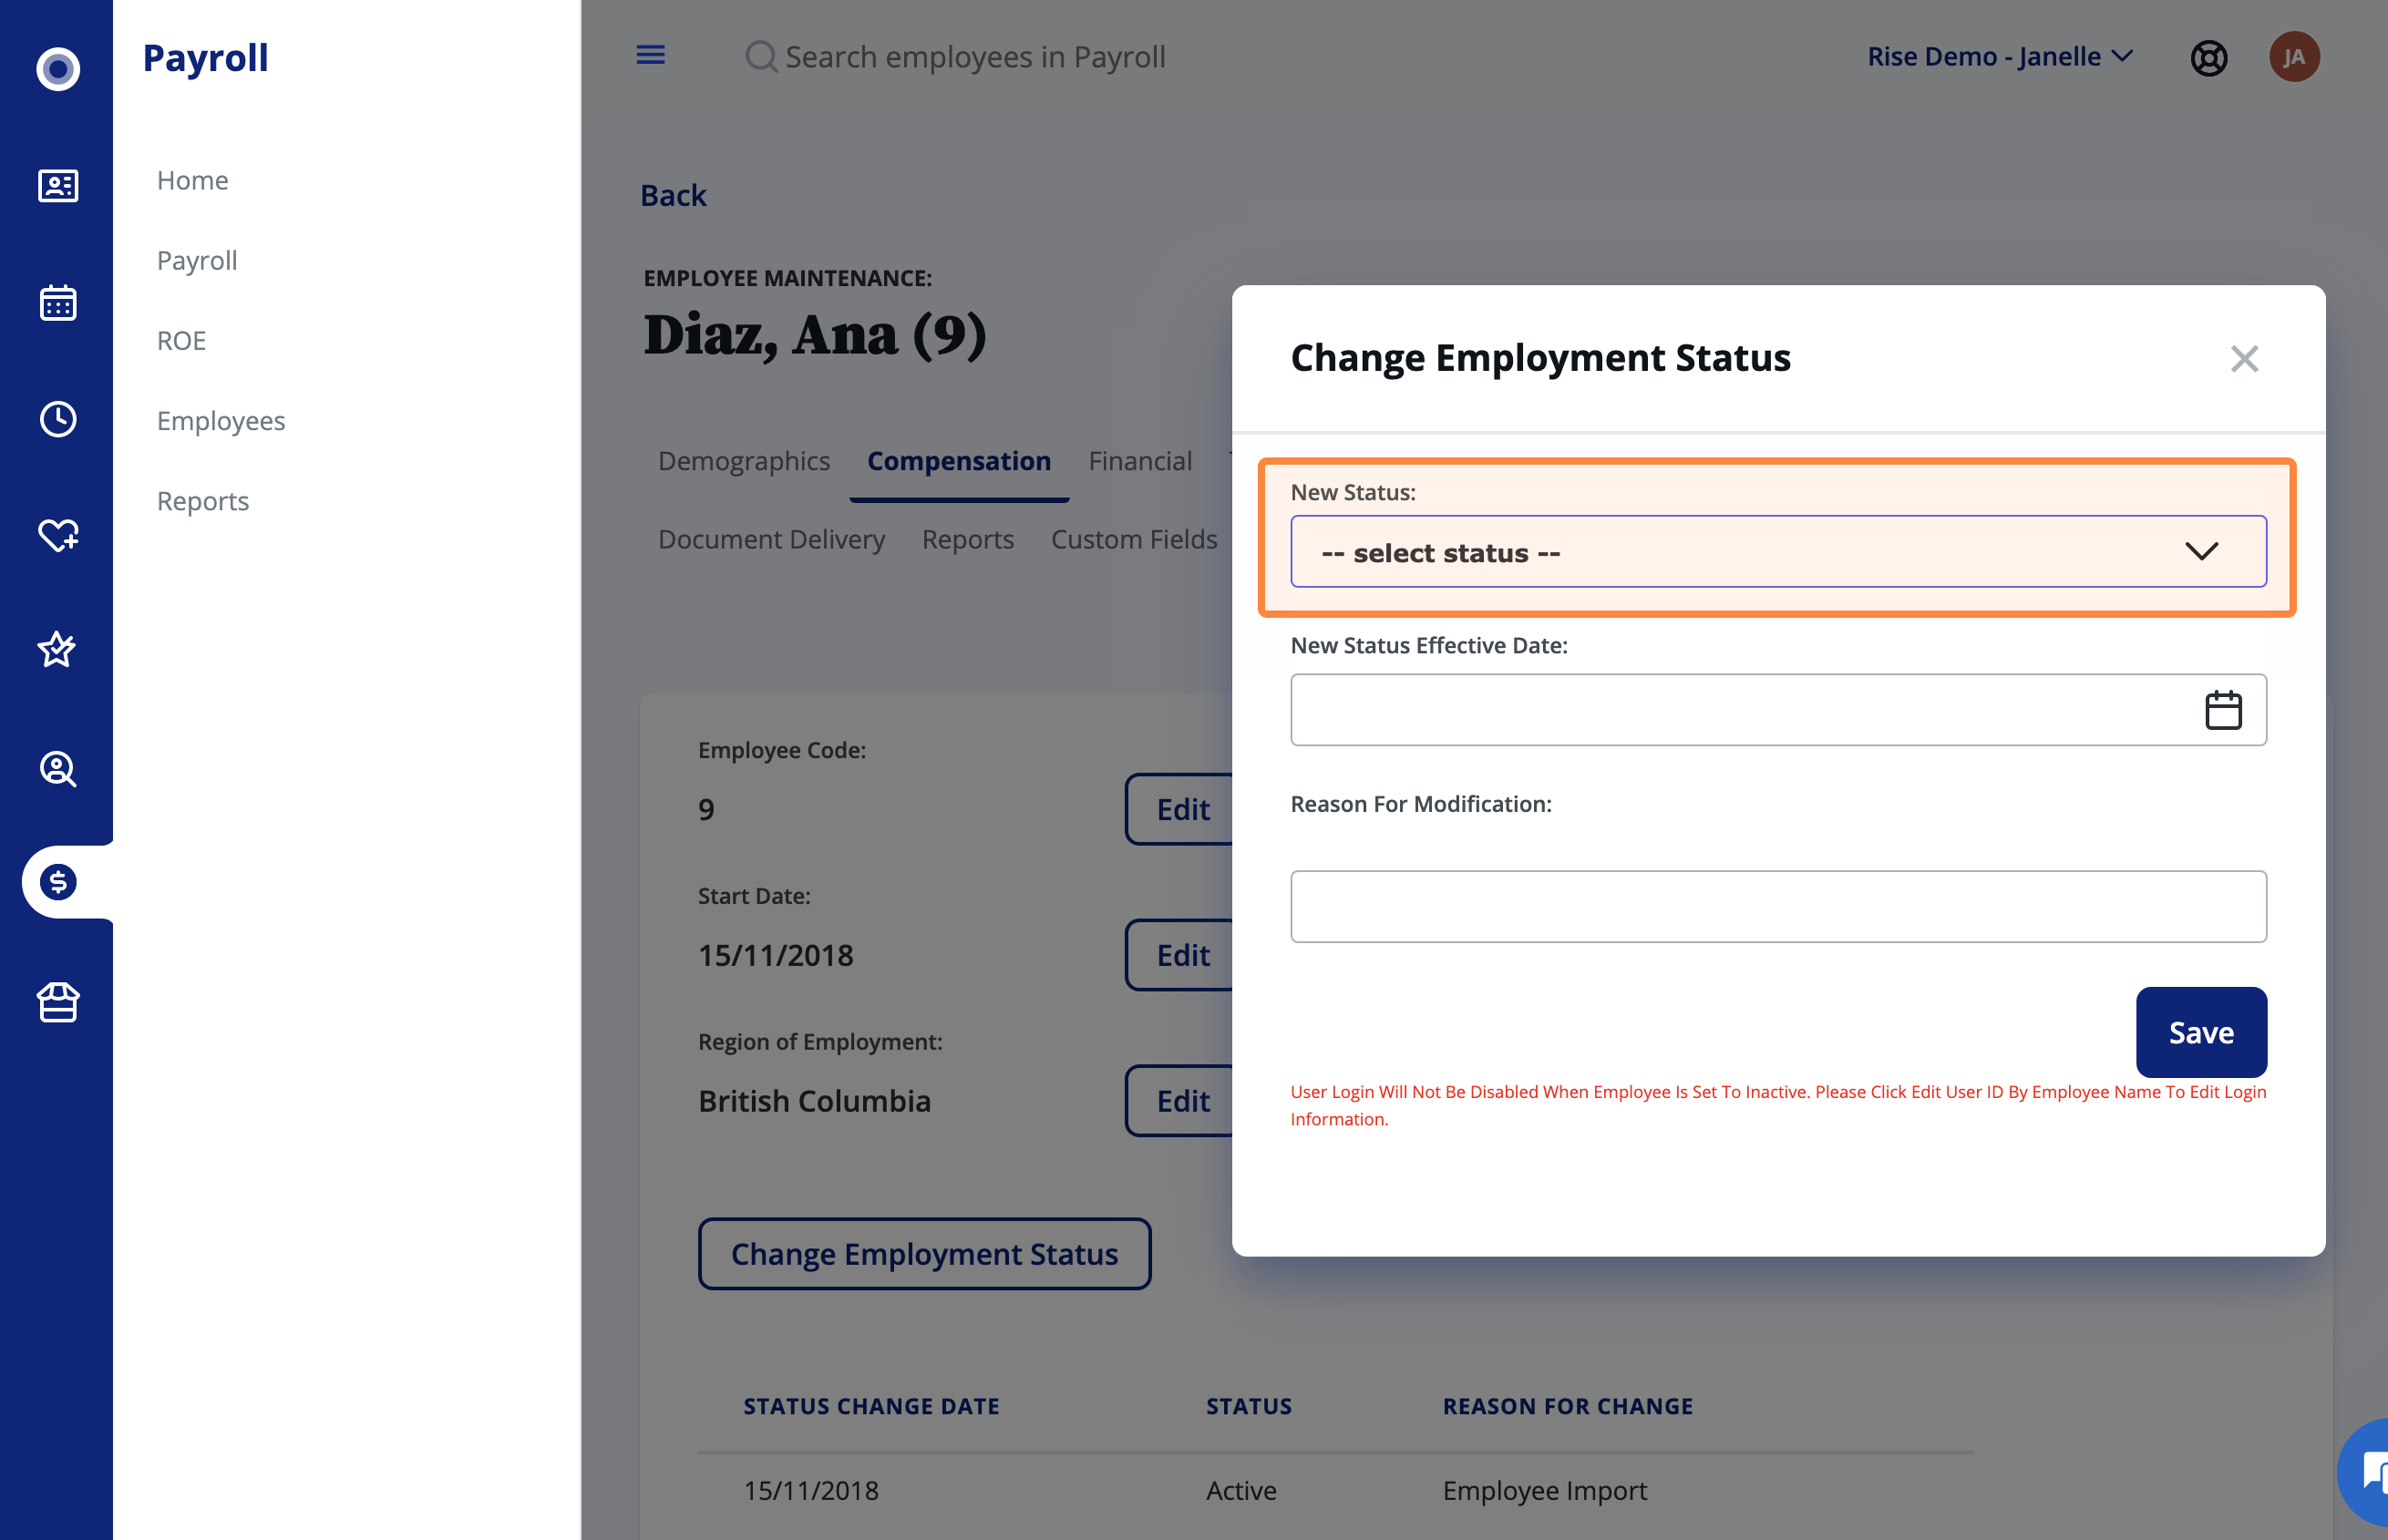Open Reports in Payroll side menu
The image size is (2388, 1540).
(203, 501)
